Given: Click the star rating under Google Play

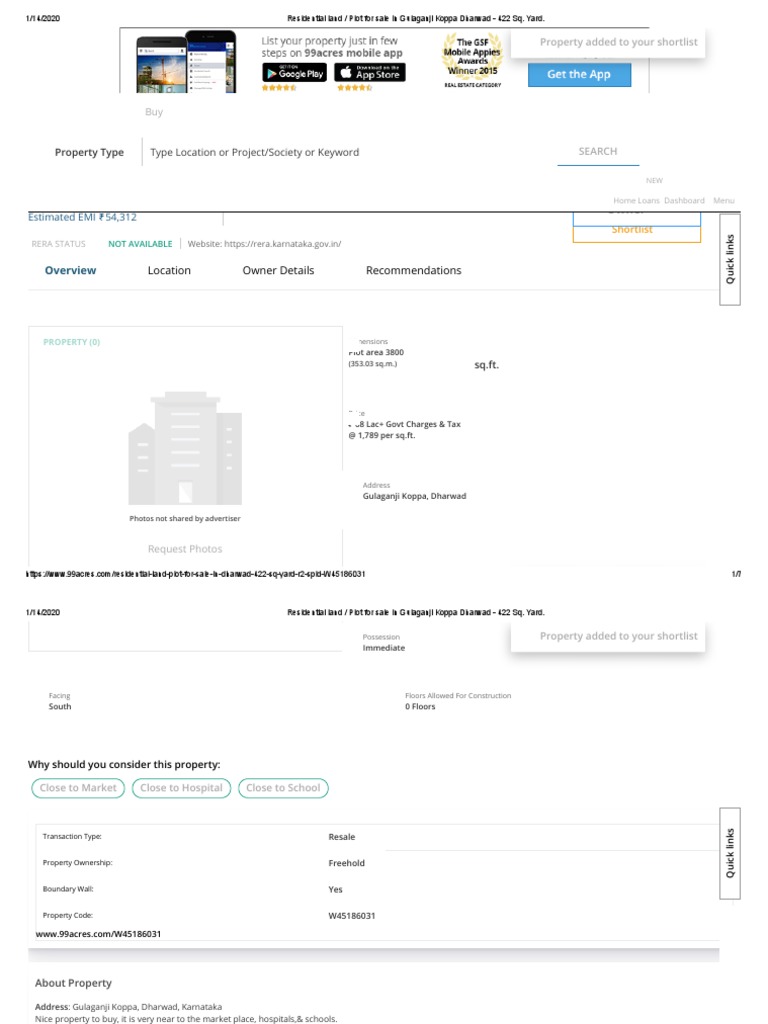Looking at the screenshot, I should 278,88.
